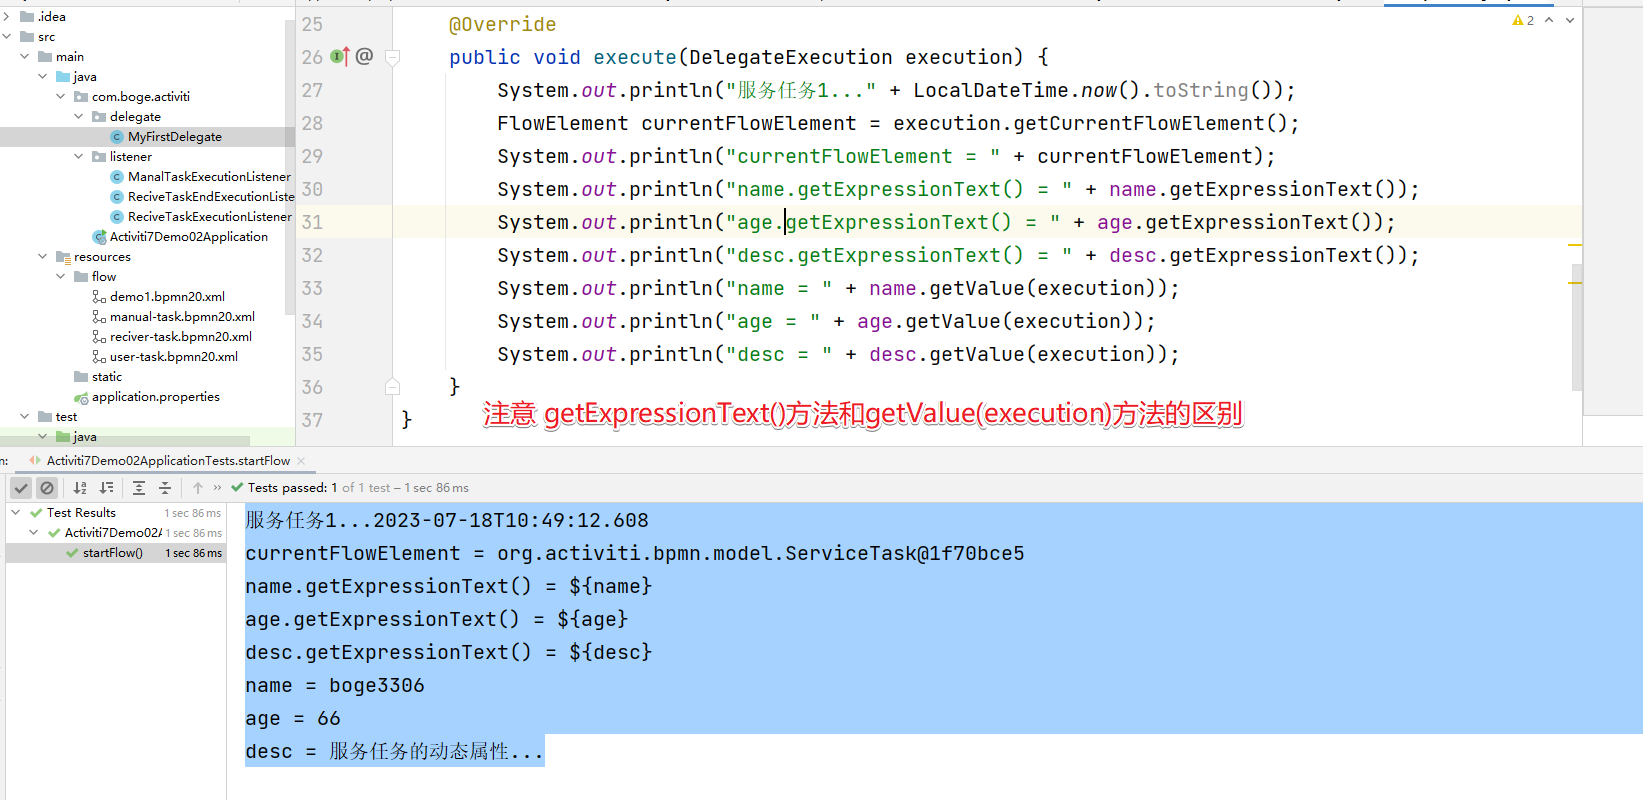Viewport: 1643px width, 800px height.
Task: Toggle the Show Passed tests filter
Action: [21, 488]
